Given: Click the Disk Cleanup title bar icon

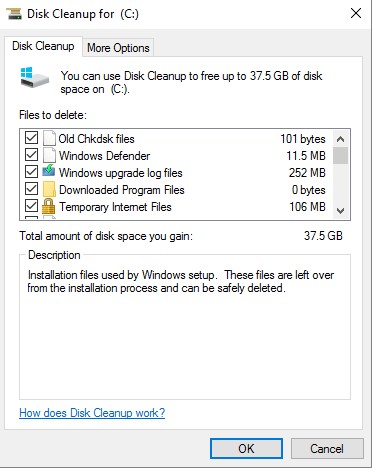Looking at the screenshot, I should [x=14, y=14].
